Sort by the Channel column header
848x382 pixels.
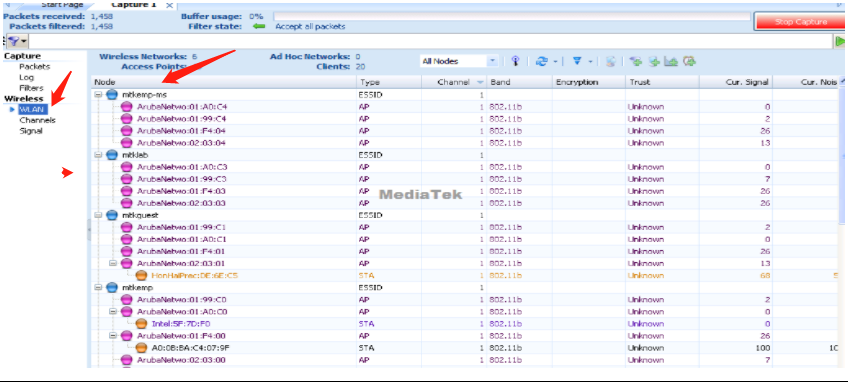(x=454, y=82)
